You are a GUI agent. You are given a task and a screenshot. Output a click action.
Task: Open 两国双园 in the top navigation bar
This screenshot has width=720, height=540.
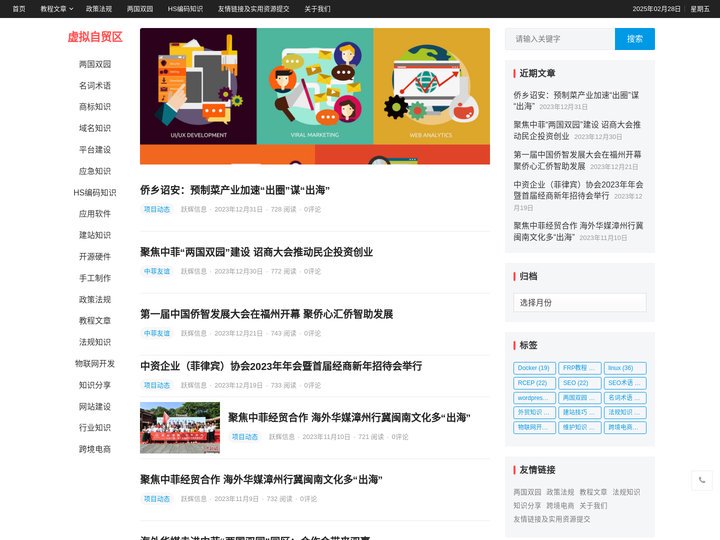140,9
